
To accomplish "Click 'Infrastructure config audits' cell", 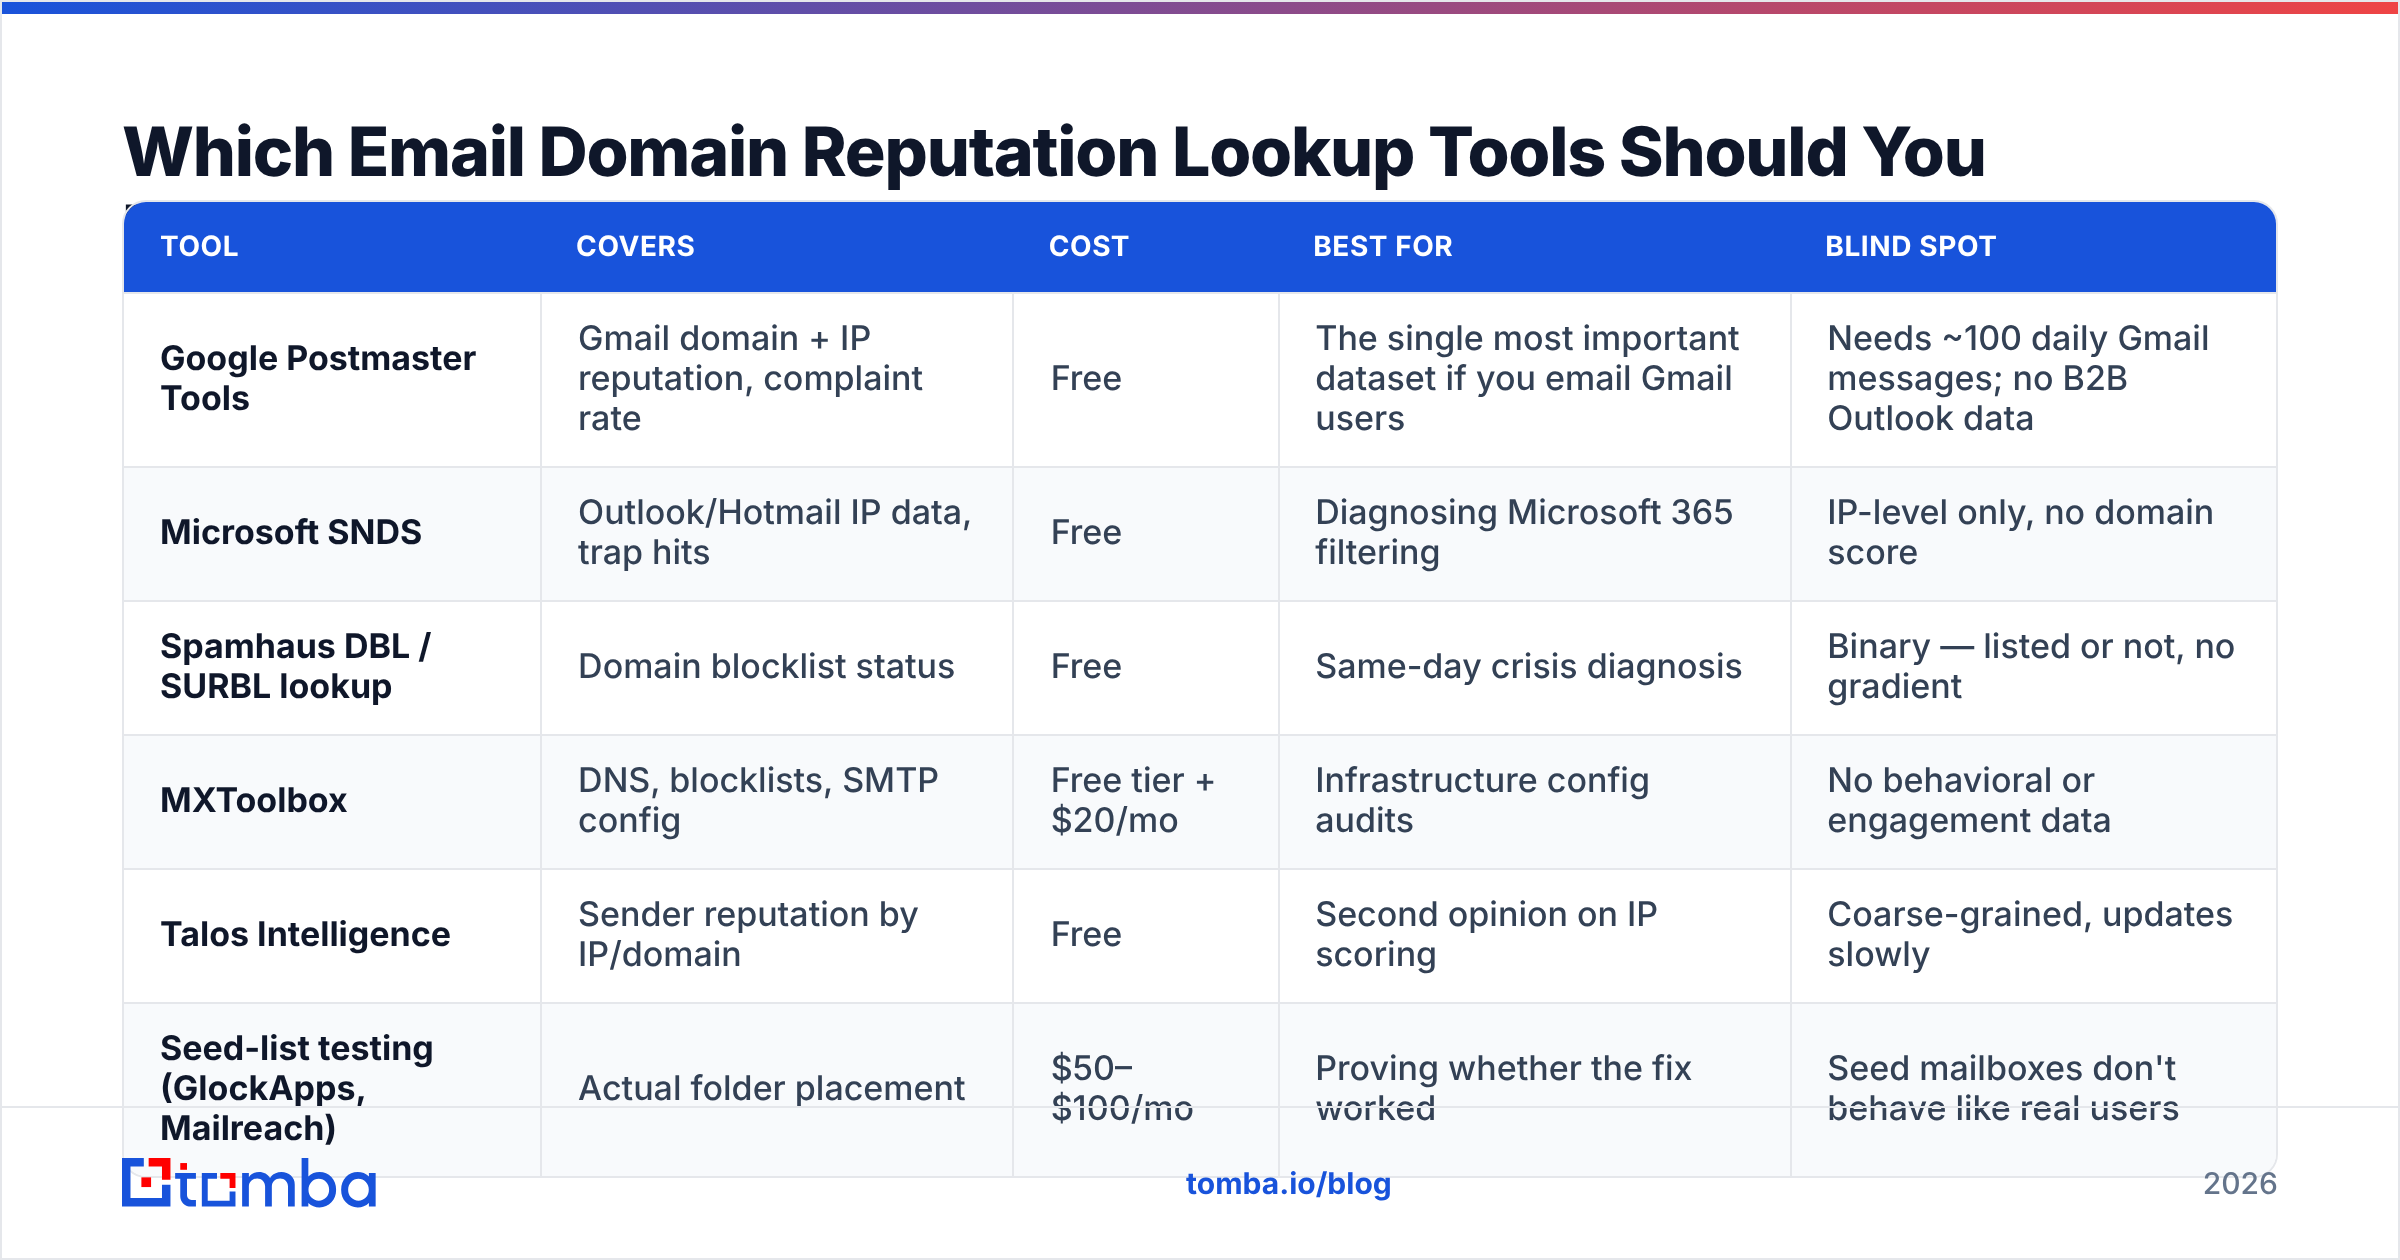I will pyautogui.click(x=1535, y=802).
